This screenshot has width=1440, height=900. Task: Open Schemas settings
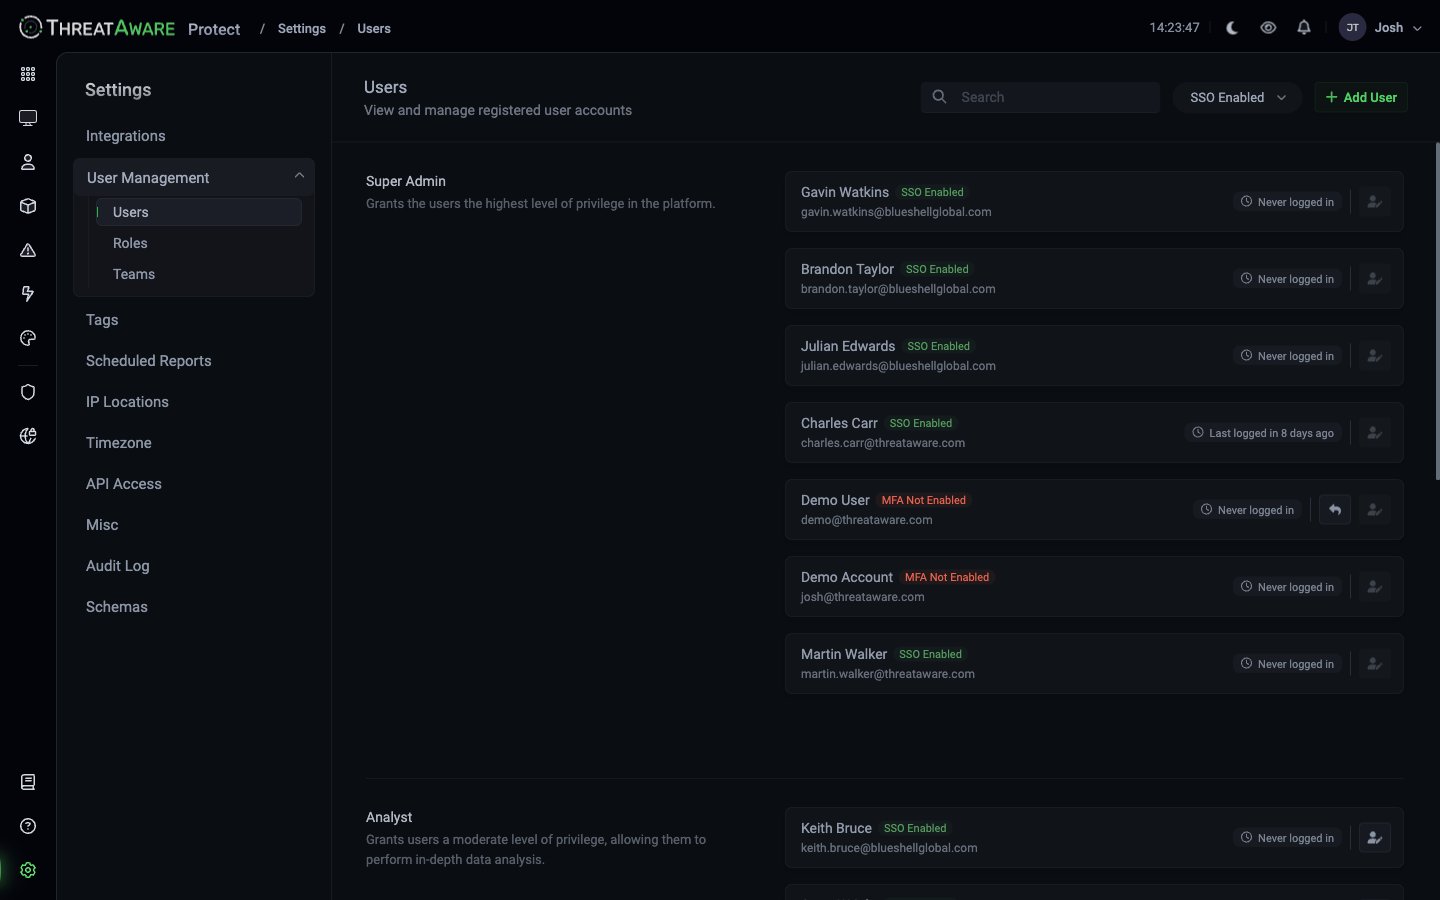[x=117, y=607]
